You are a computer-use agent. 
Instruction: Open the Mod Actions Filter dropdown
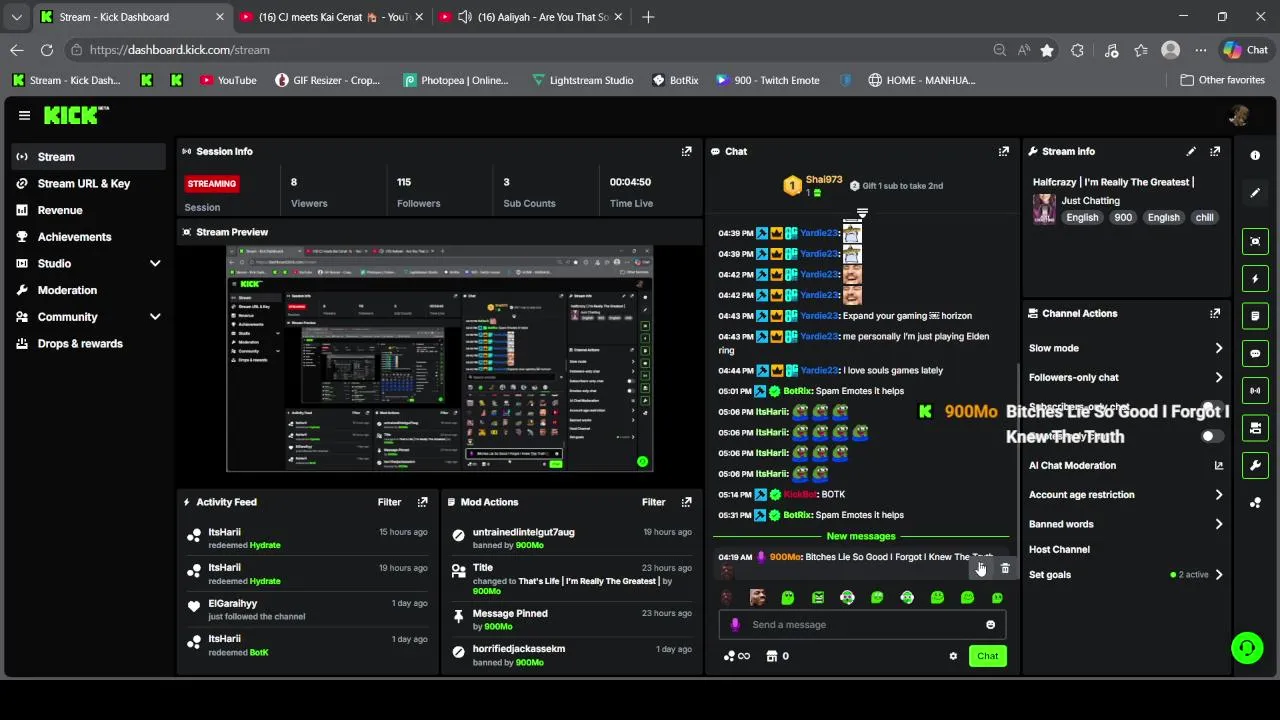coord(653,502)
